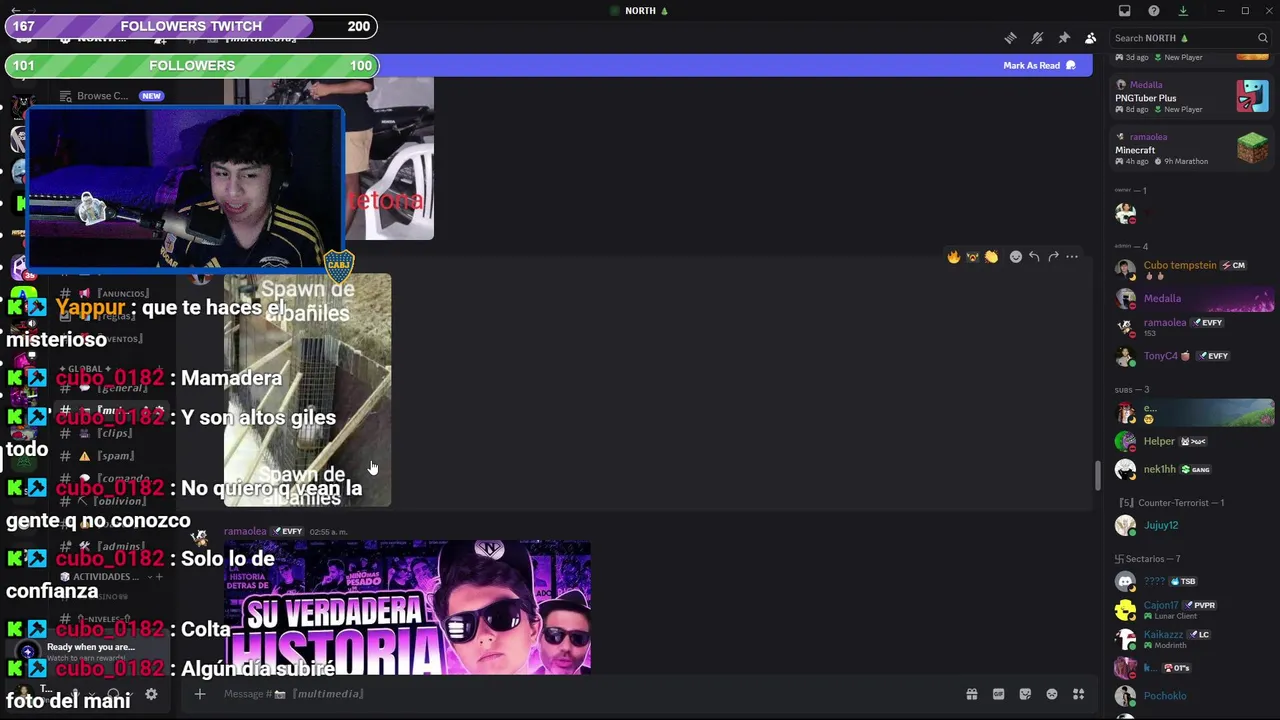Image resolution: width=1280 pixels, height=720 pixels.
Task: Open the SU VERDADERA HISTORIA thumbnail
Action: (x=407, y=607)
